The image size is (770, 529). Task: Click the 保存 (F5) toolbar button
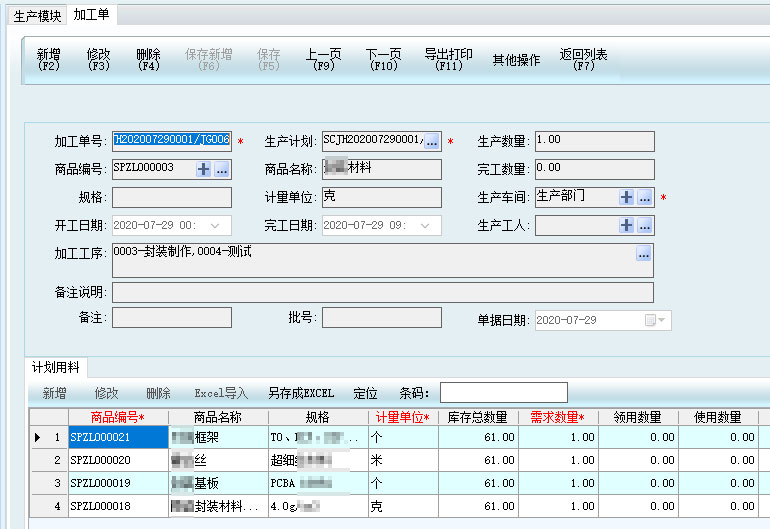(x=269, y=59)
